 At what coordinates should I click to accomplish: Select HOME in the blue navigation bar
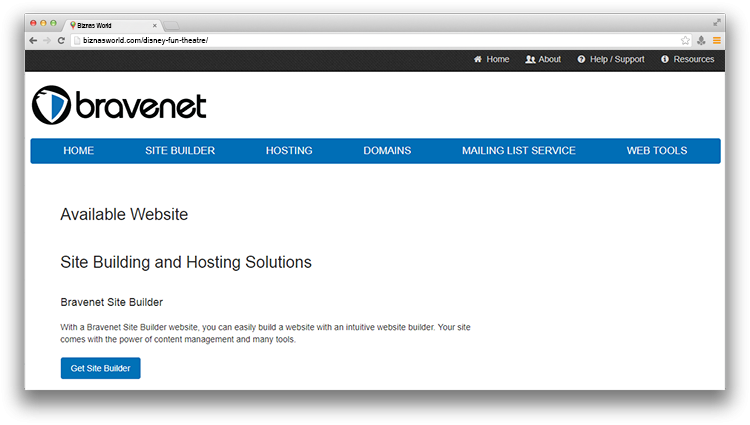(x=78, y=151)
